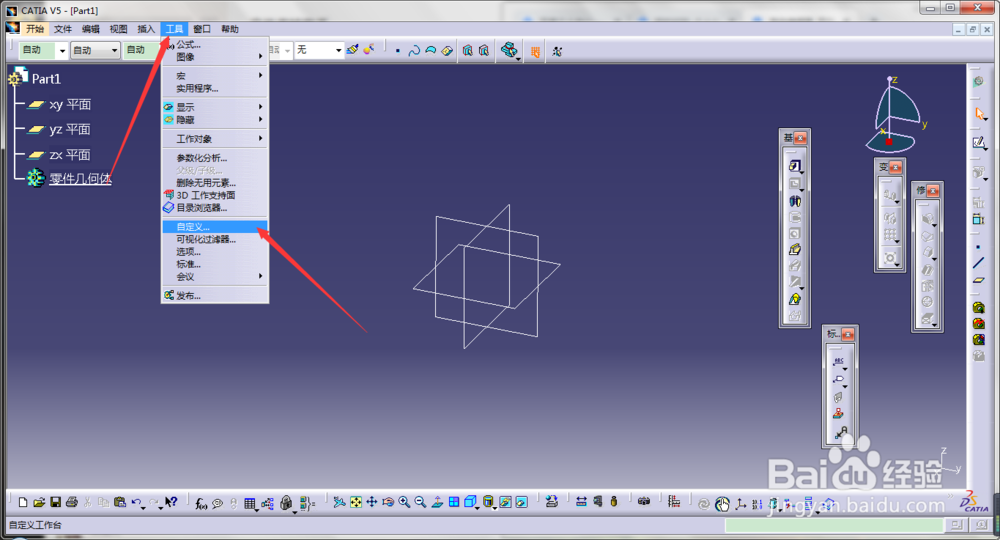The height and width of the screenshot is (540, 1000).
Task: Open 文件 menu
Action: click(x=62, y=29)
